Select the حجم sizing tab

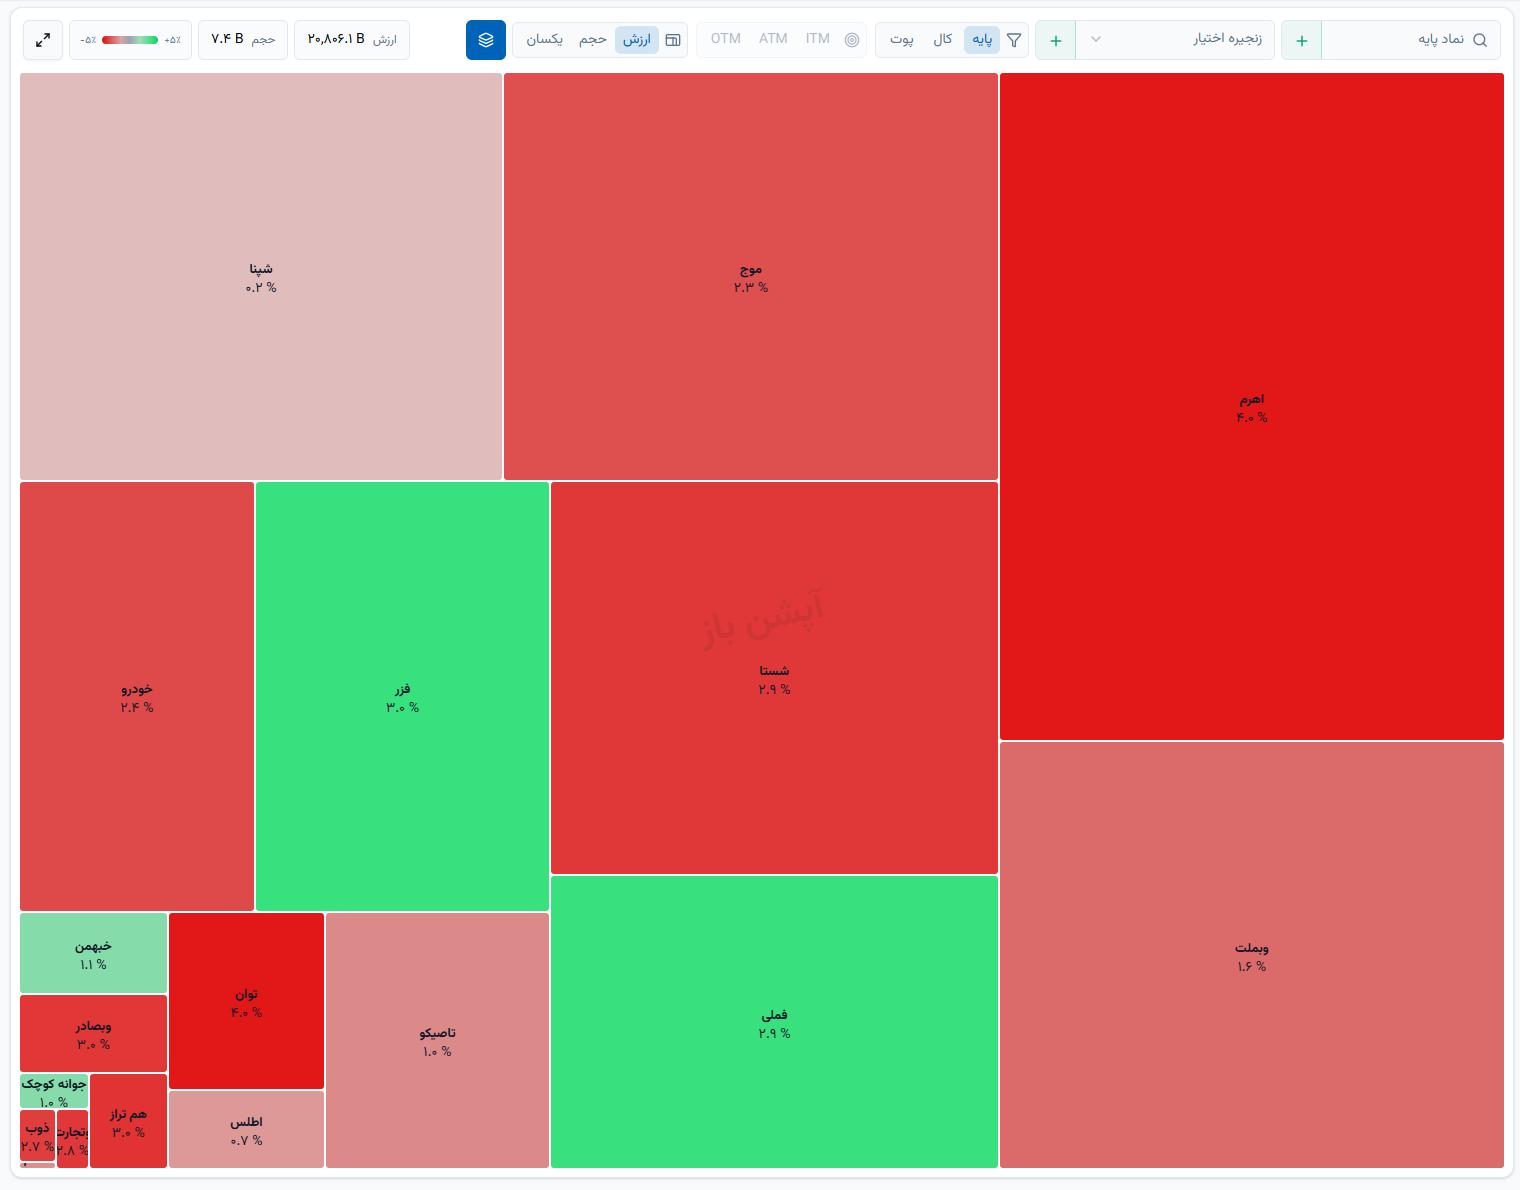[593, 40]
